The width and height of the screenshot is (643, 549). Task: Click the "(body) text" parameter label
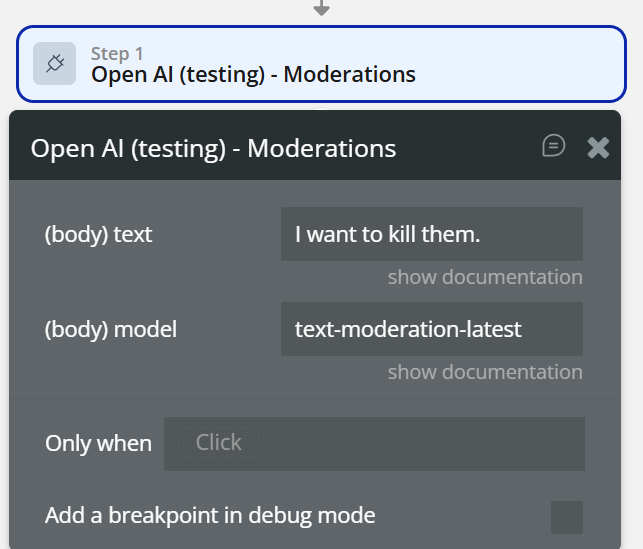[99, 235]
